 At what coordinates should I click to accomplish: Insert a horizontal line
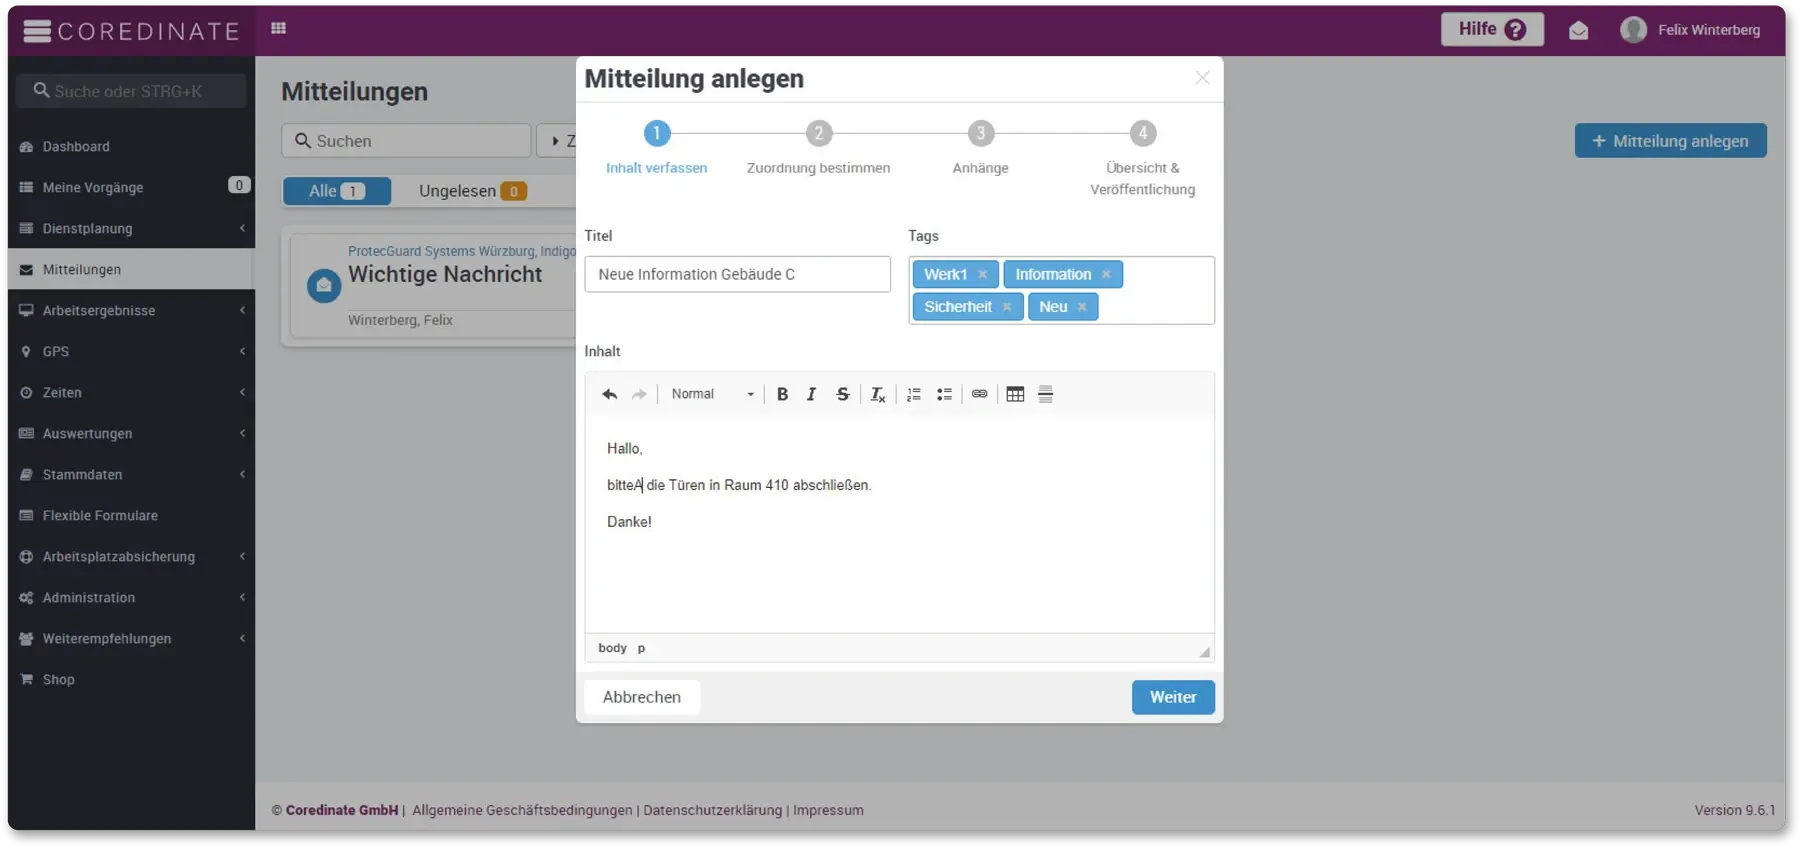click(x=1046, y=394)
